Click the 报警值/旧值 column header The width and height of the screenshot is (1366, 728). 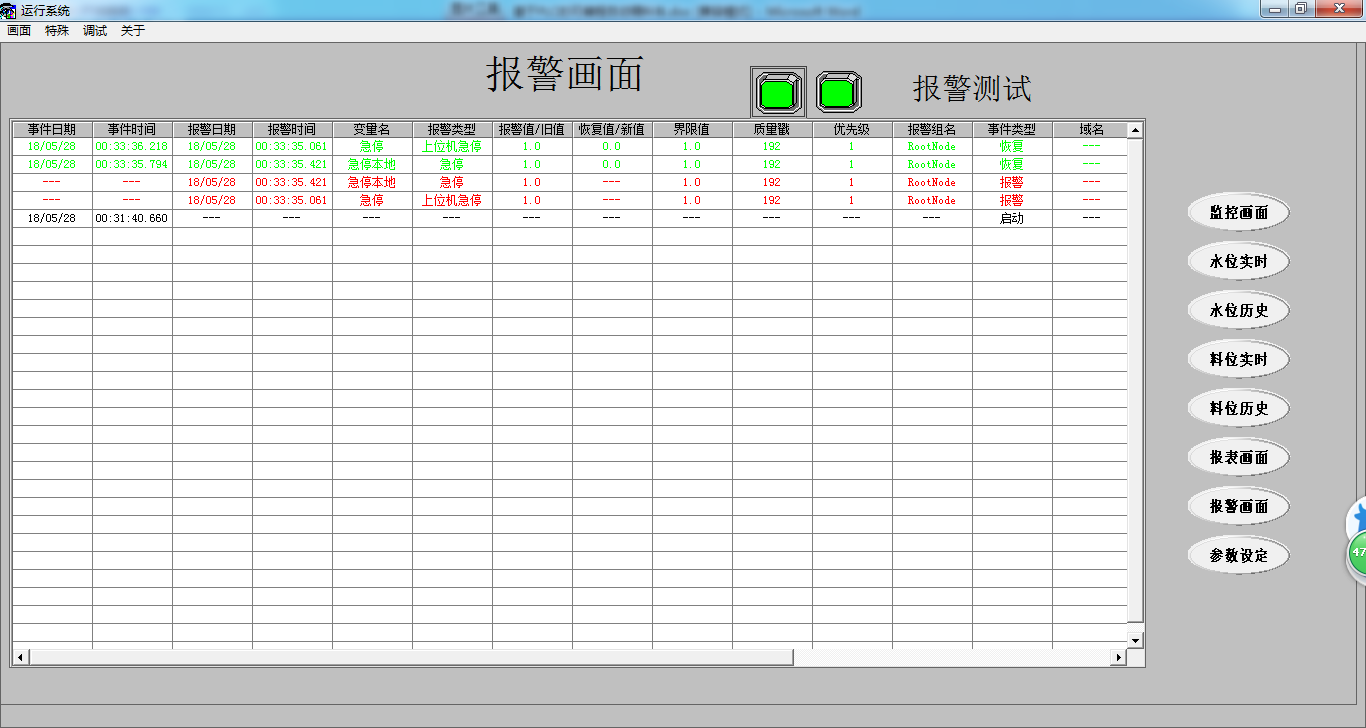(532, 130)
